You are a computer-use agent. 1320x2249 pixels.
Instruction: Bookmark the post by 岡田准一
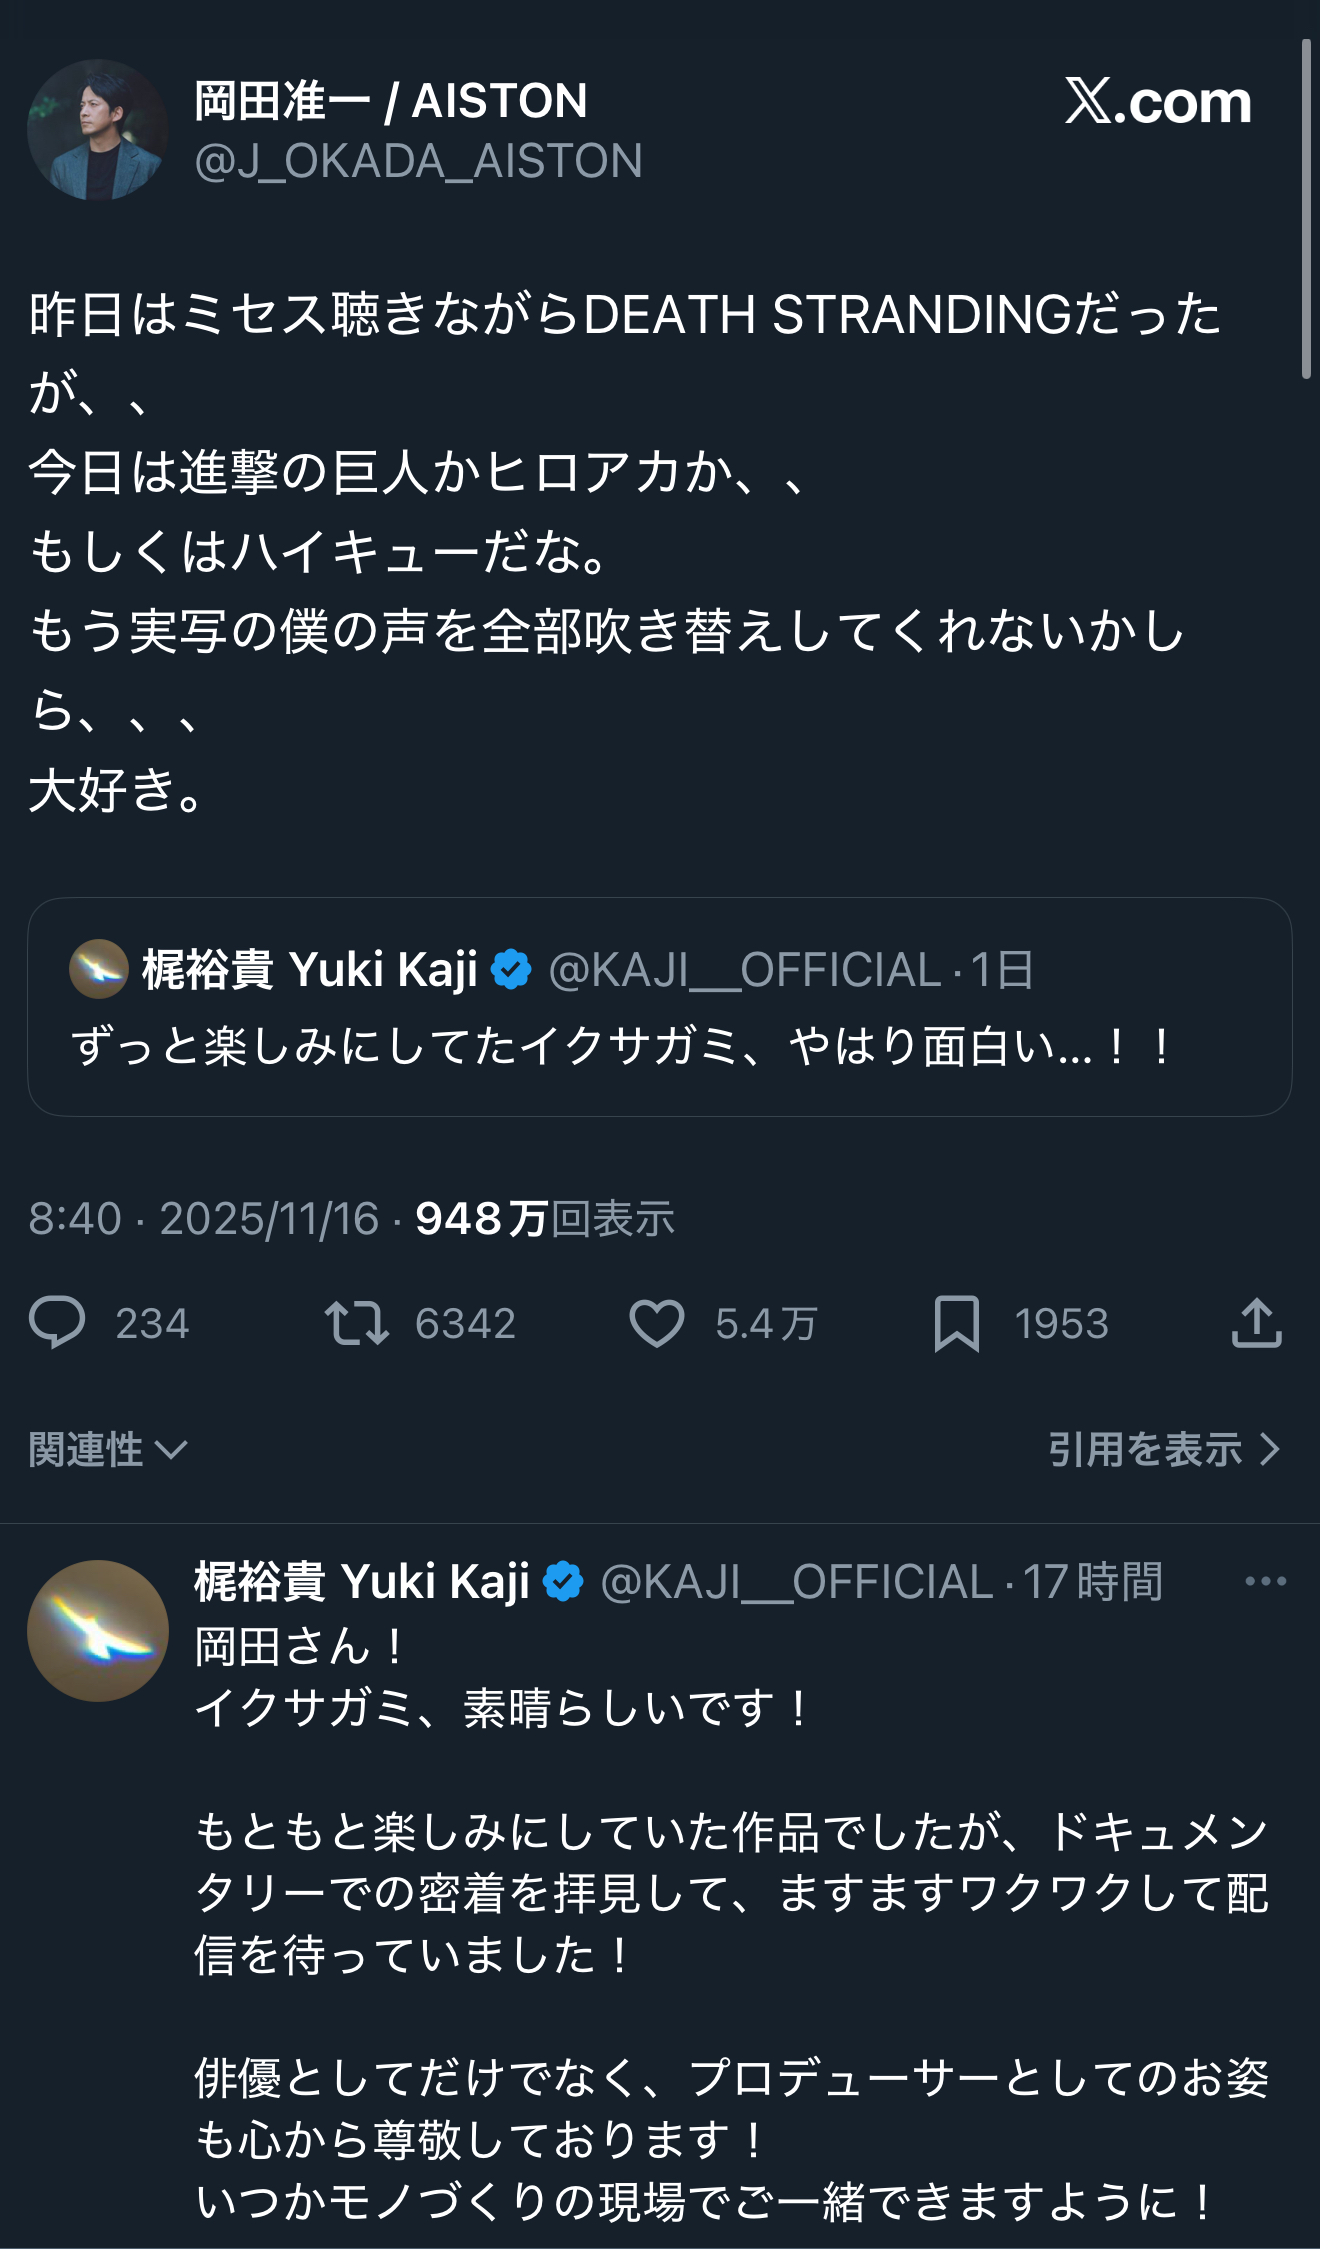[956, 1323]
